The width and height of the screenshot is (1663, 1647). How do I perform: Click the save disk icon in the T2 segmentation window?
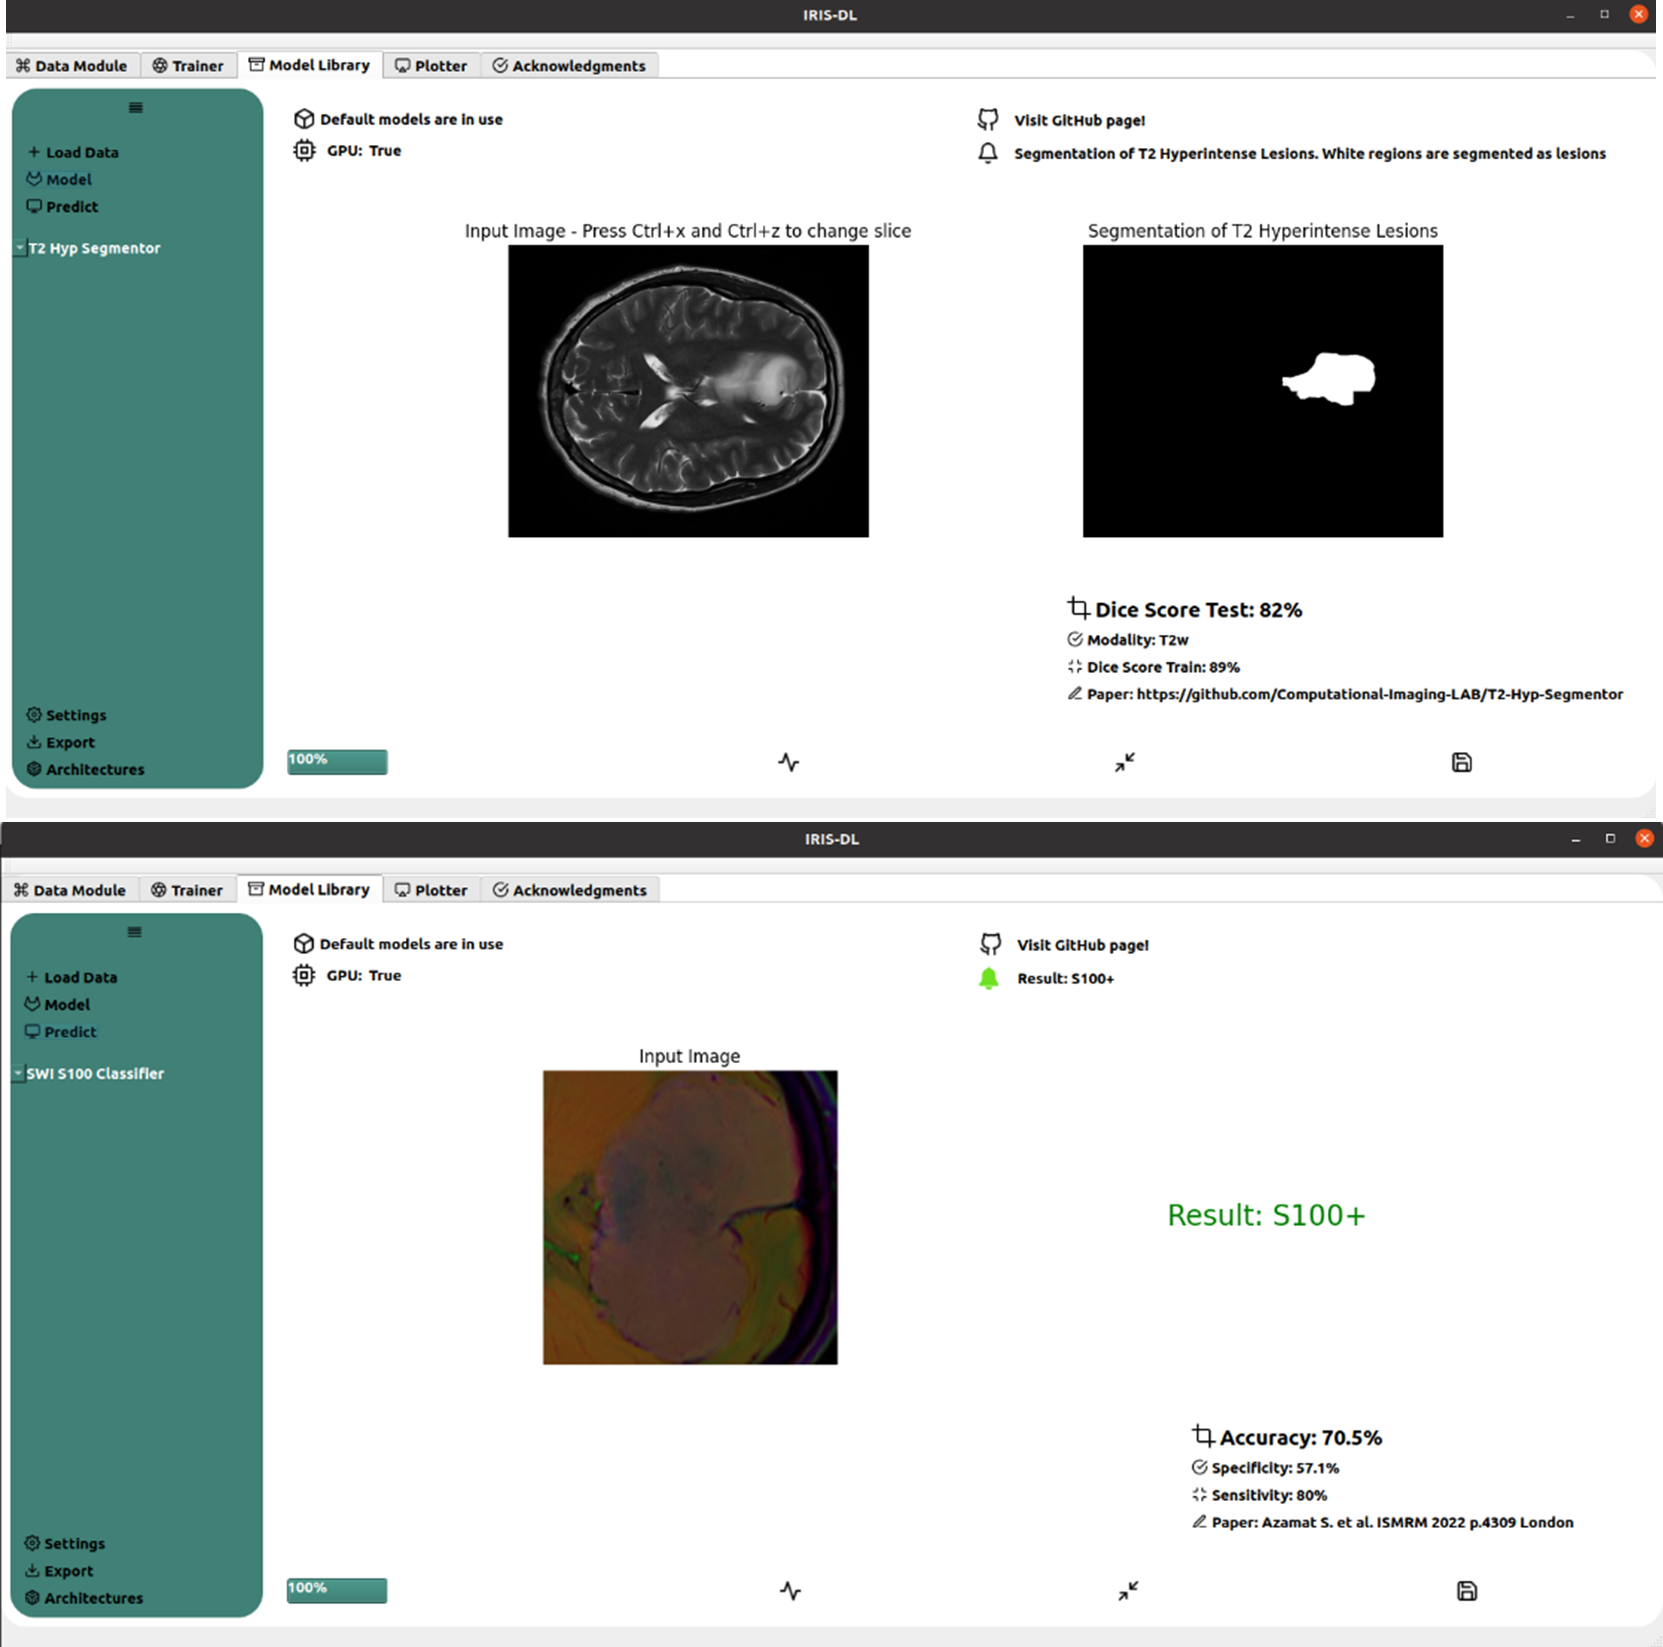pyautogui.click(x=1461, y=763)
